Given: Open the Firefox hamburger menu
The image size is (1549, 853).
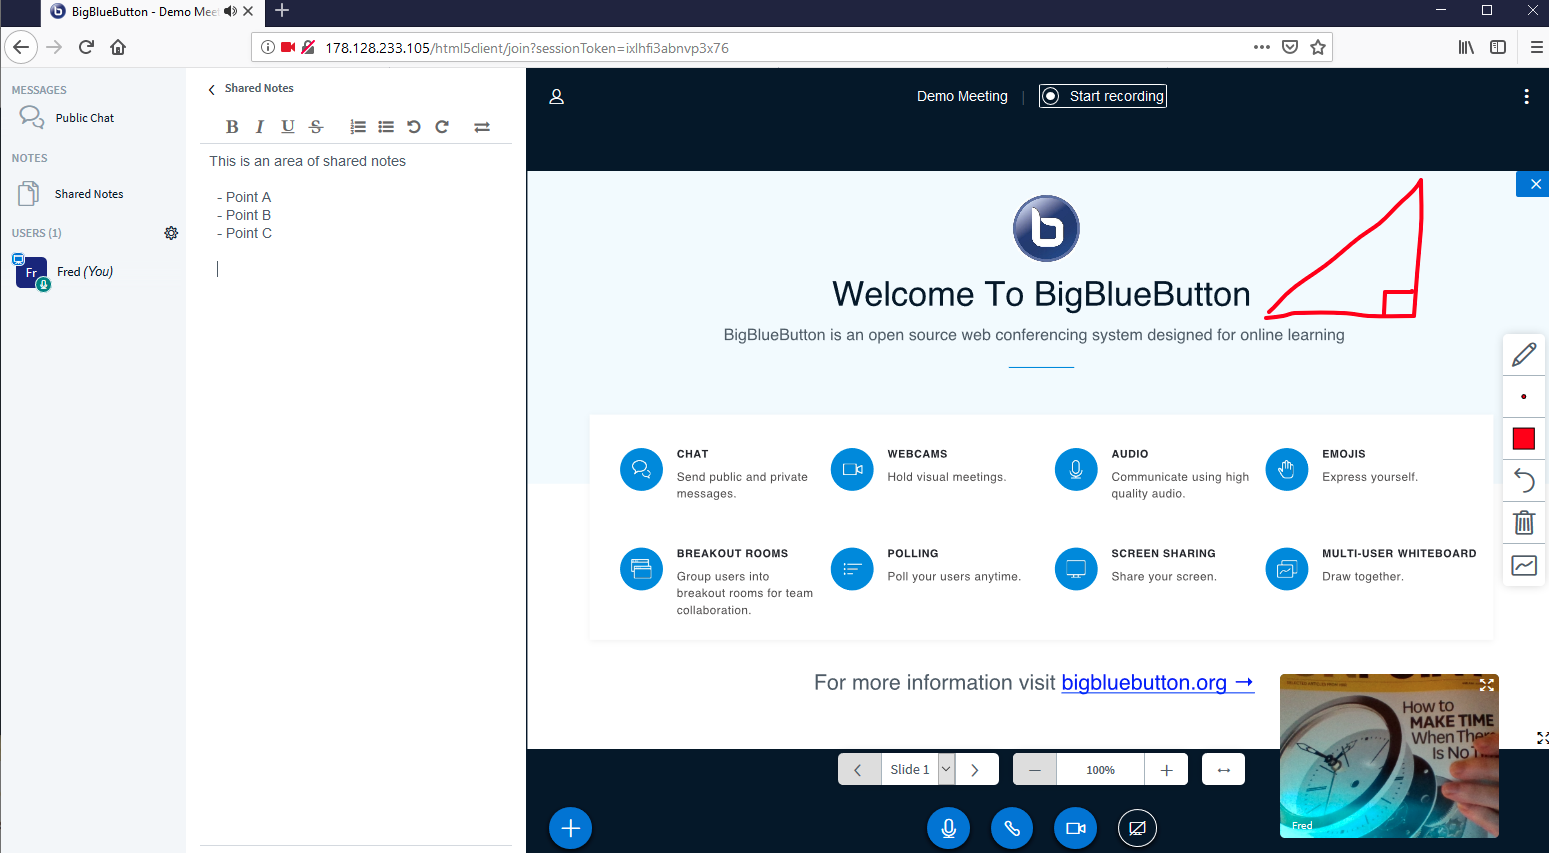Looking at the screenshot, I should [x=1537, y=47].
